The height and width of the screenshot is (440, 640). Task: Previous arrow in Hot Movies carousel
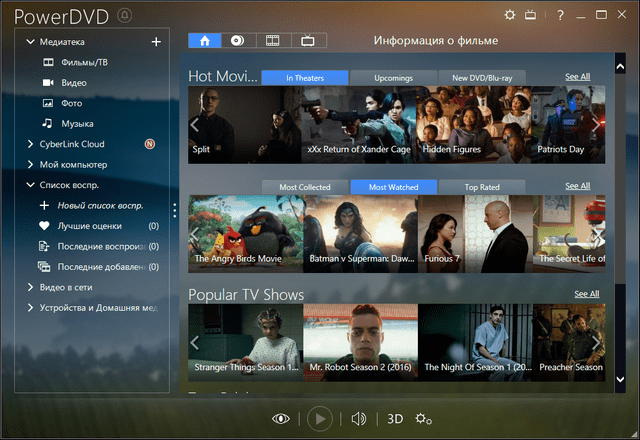195,125
